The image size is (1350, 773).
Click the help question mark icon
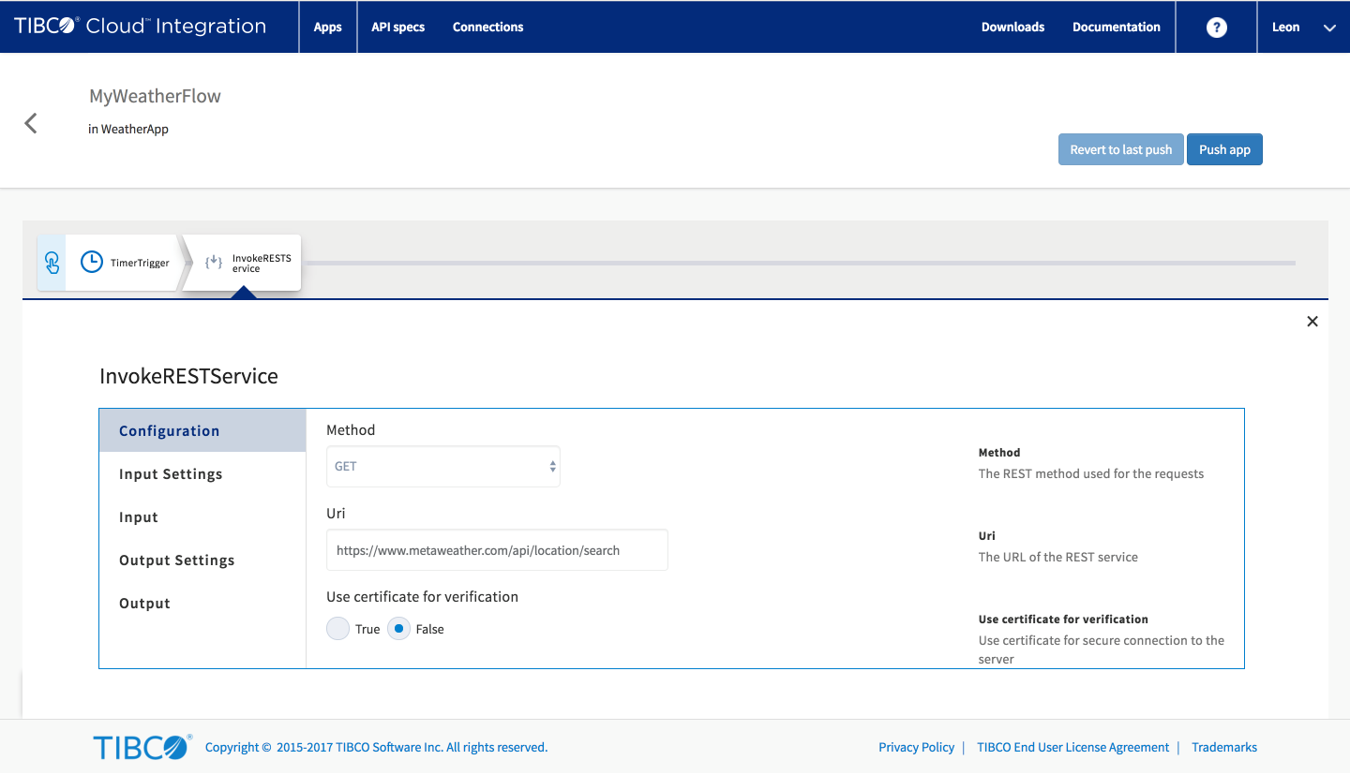tap(1216, 27)
